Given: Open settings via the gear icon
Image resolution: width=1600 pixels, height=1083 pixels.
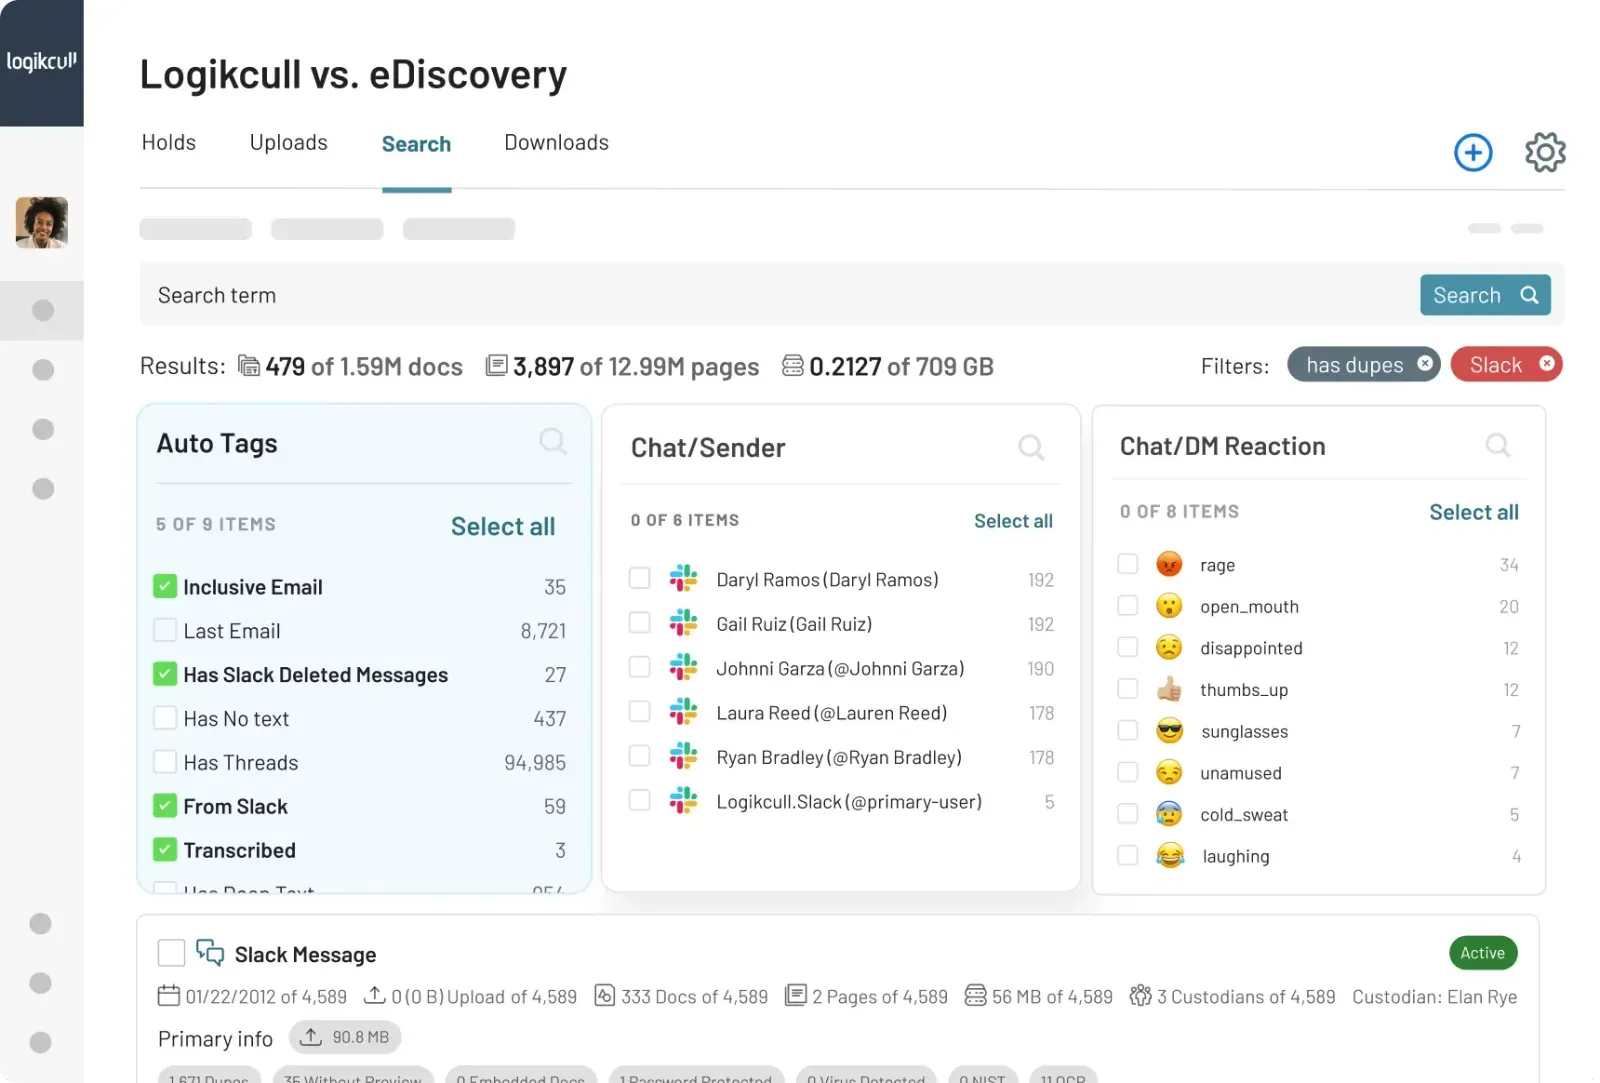Looking at the screenshot, I should coord(1544,153).
